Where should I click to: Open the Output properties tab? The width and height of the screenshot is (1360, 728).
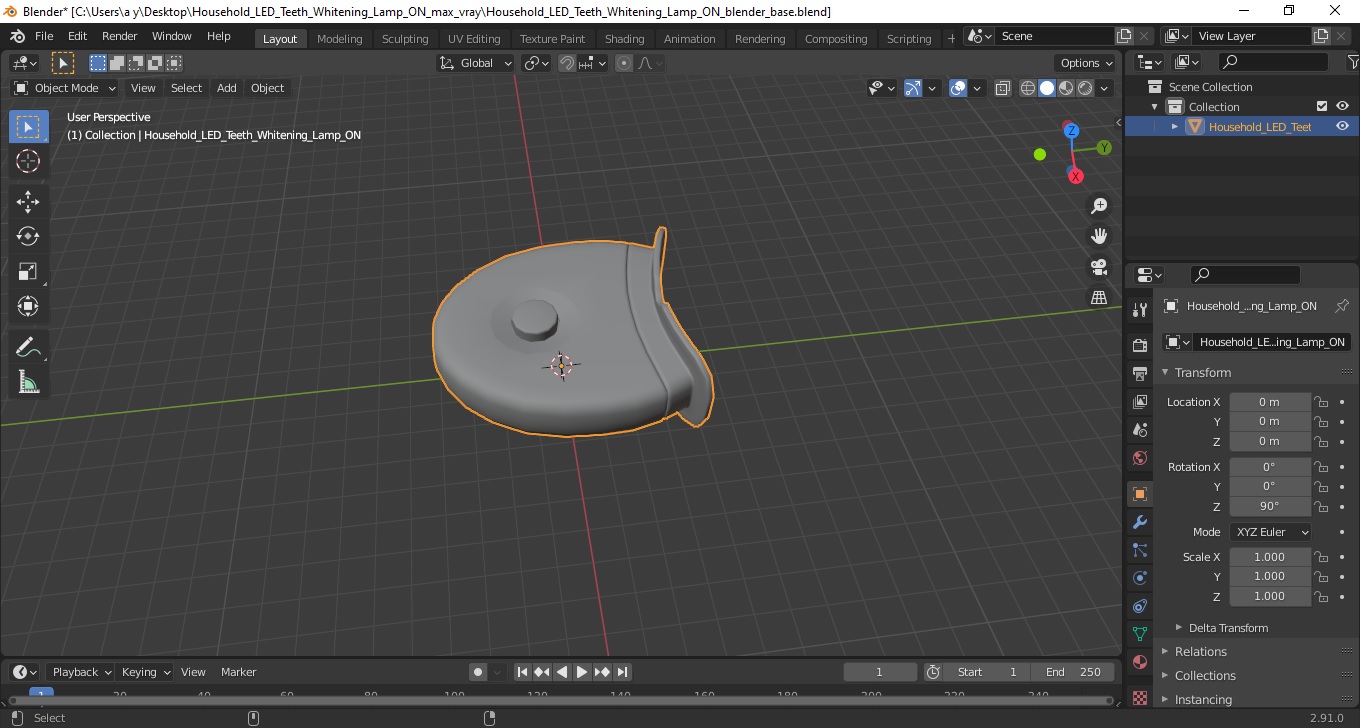click(1140, 374)
